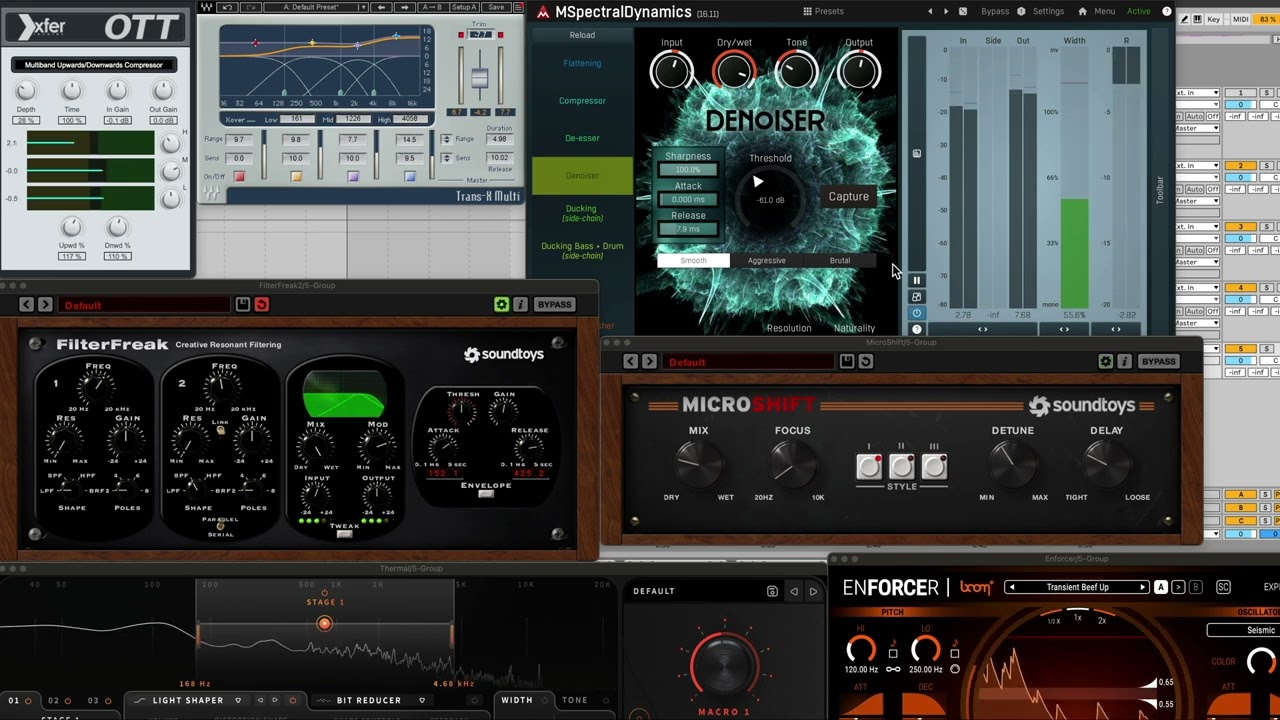1280x720 pixels.
Task: Open MicroShift info icon
Action: pyautogui.click(x=1124, y=361)
